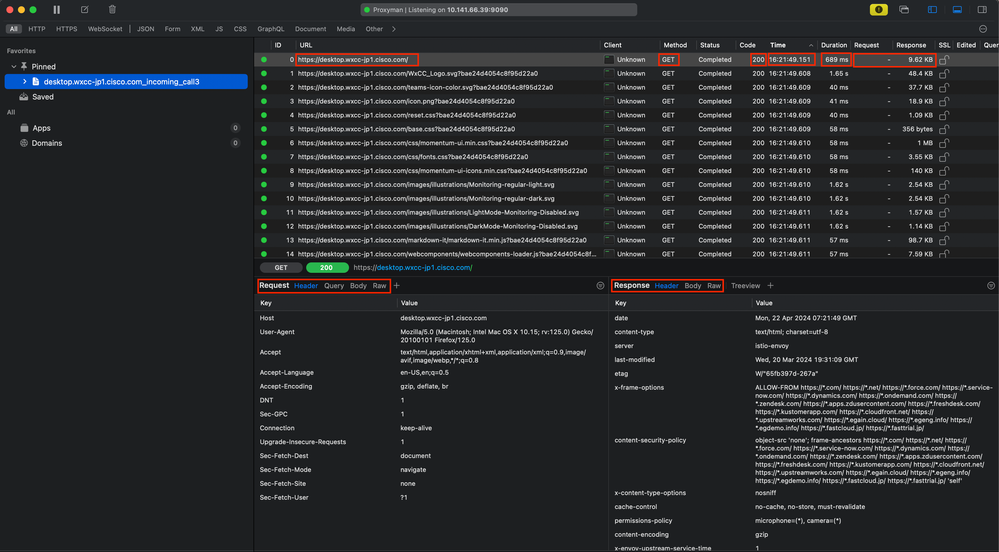Image resolution: width=999 pixels, height=552 pixels.
Task: Click the multiple windows icon in the toolbar
Action: [904, 10]
